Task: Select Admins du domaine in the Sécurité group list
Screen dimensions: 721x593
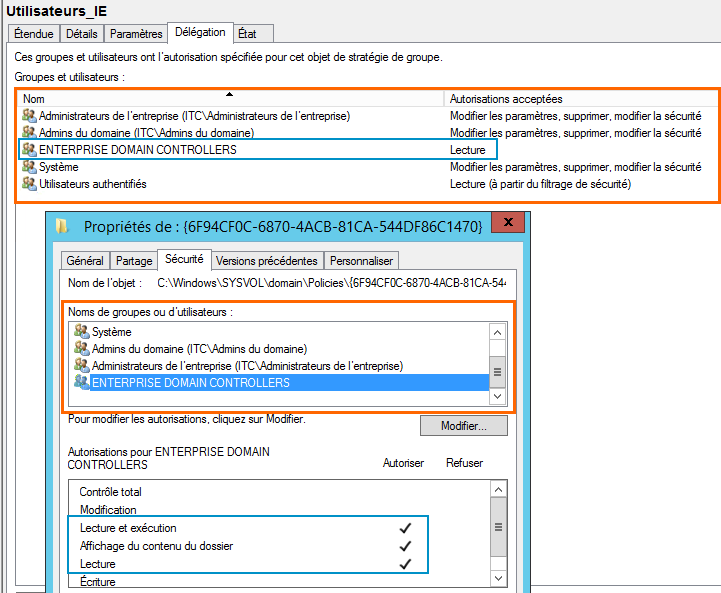Action: 280,348
